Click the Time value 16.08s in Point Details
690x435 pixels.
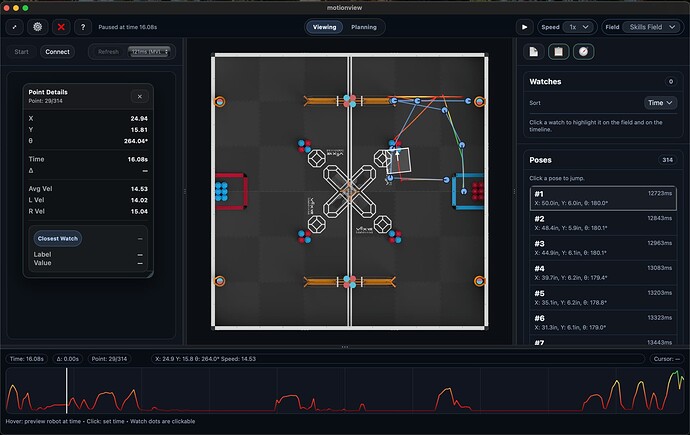[x=138, y=159]
